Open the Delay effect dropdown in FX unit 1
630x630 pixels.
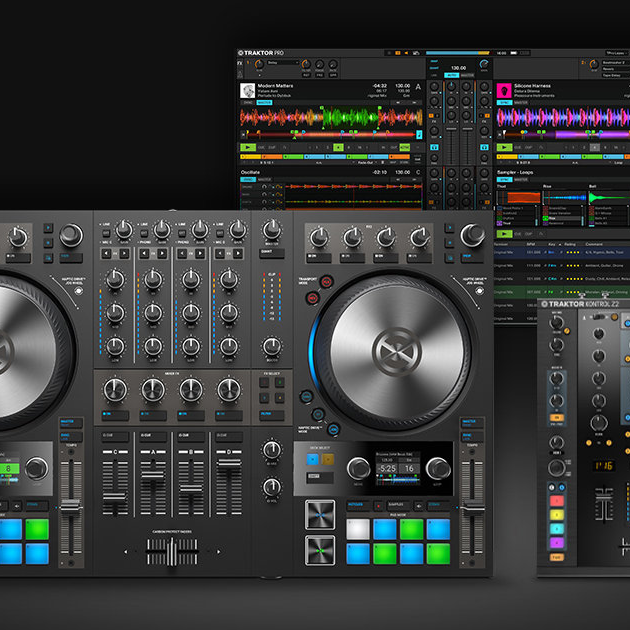[283, 63]
